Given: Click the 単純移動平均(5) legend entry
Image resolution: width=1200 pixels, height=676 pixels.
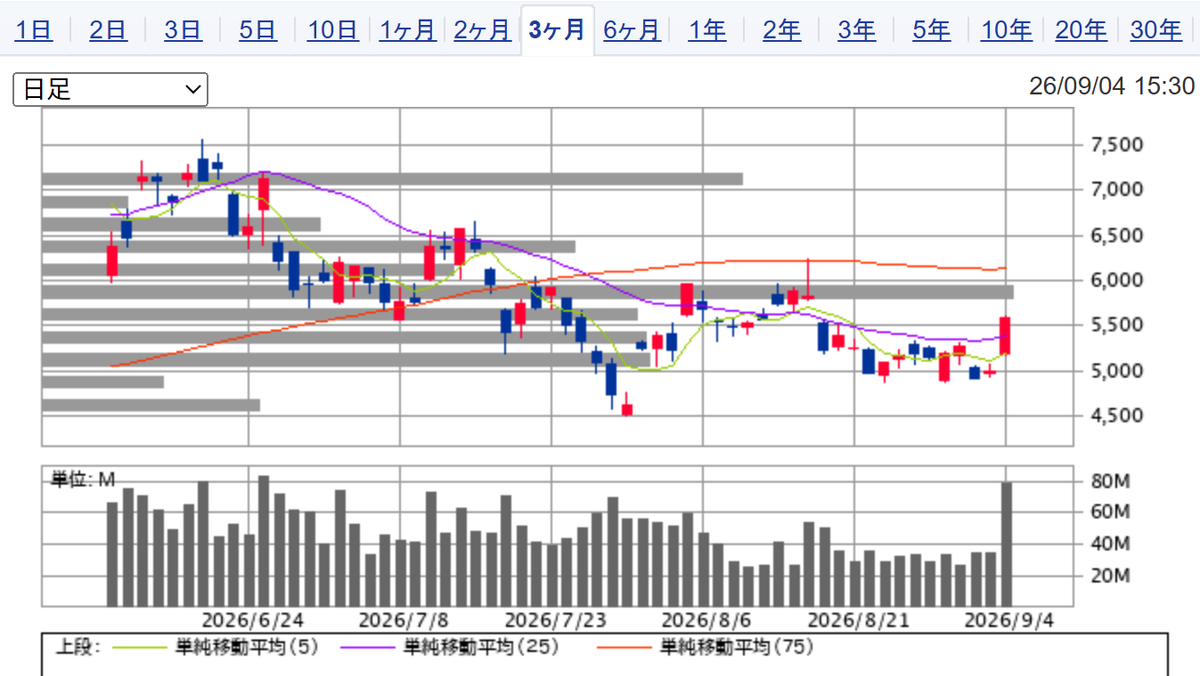Looking at the screenshot, I should coord(247,648).
